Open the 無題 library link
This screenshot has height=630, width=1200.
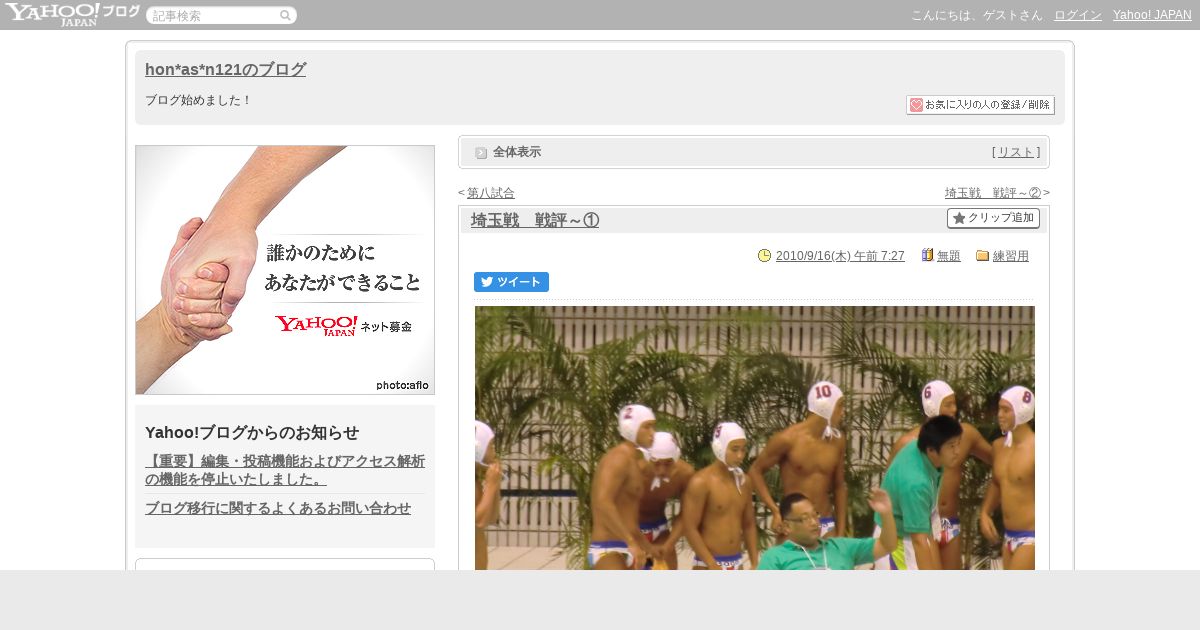point(949,256)
